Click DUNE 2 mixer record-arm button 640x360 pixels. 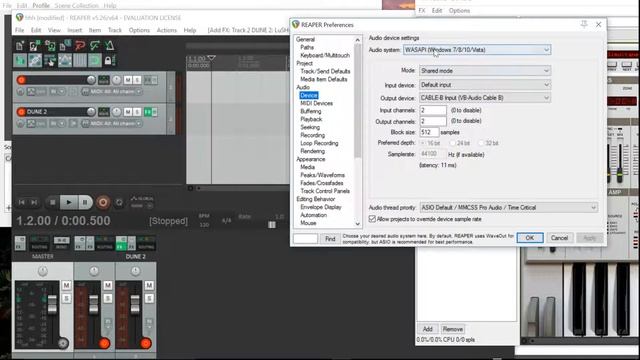[146, 343]
